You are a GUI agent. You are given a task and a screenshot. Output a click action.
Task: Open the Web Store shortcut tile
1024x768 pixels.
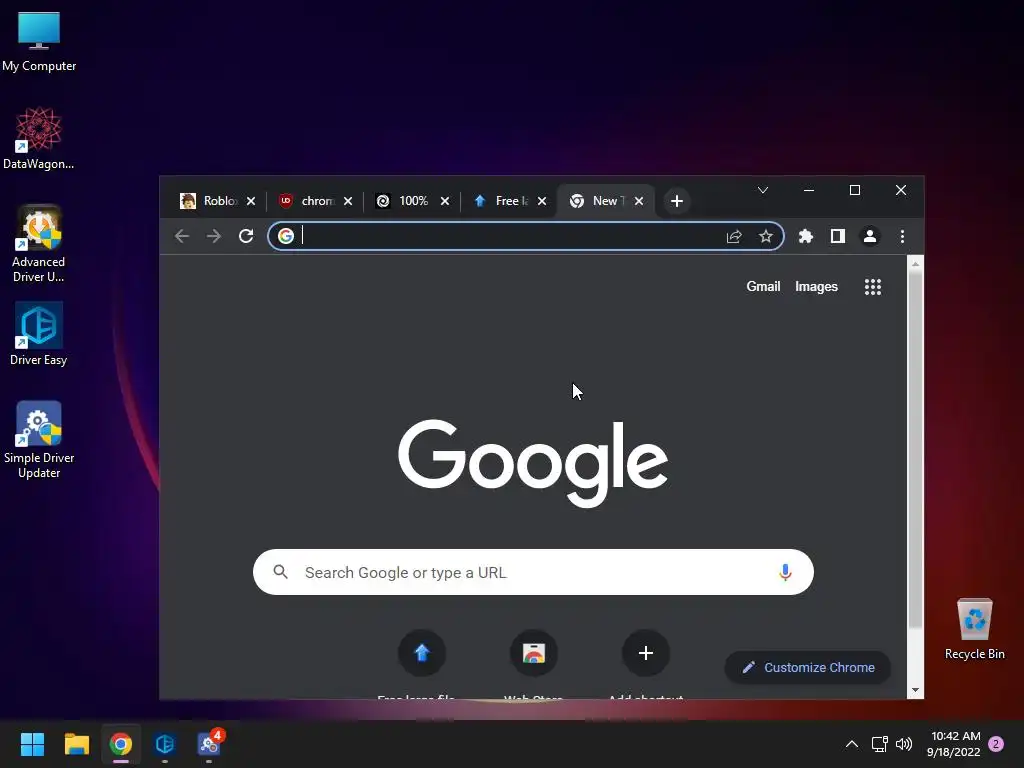[x=534, y=653]
